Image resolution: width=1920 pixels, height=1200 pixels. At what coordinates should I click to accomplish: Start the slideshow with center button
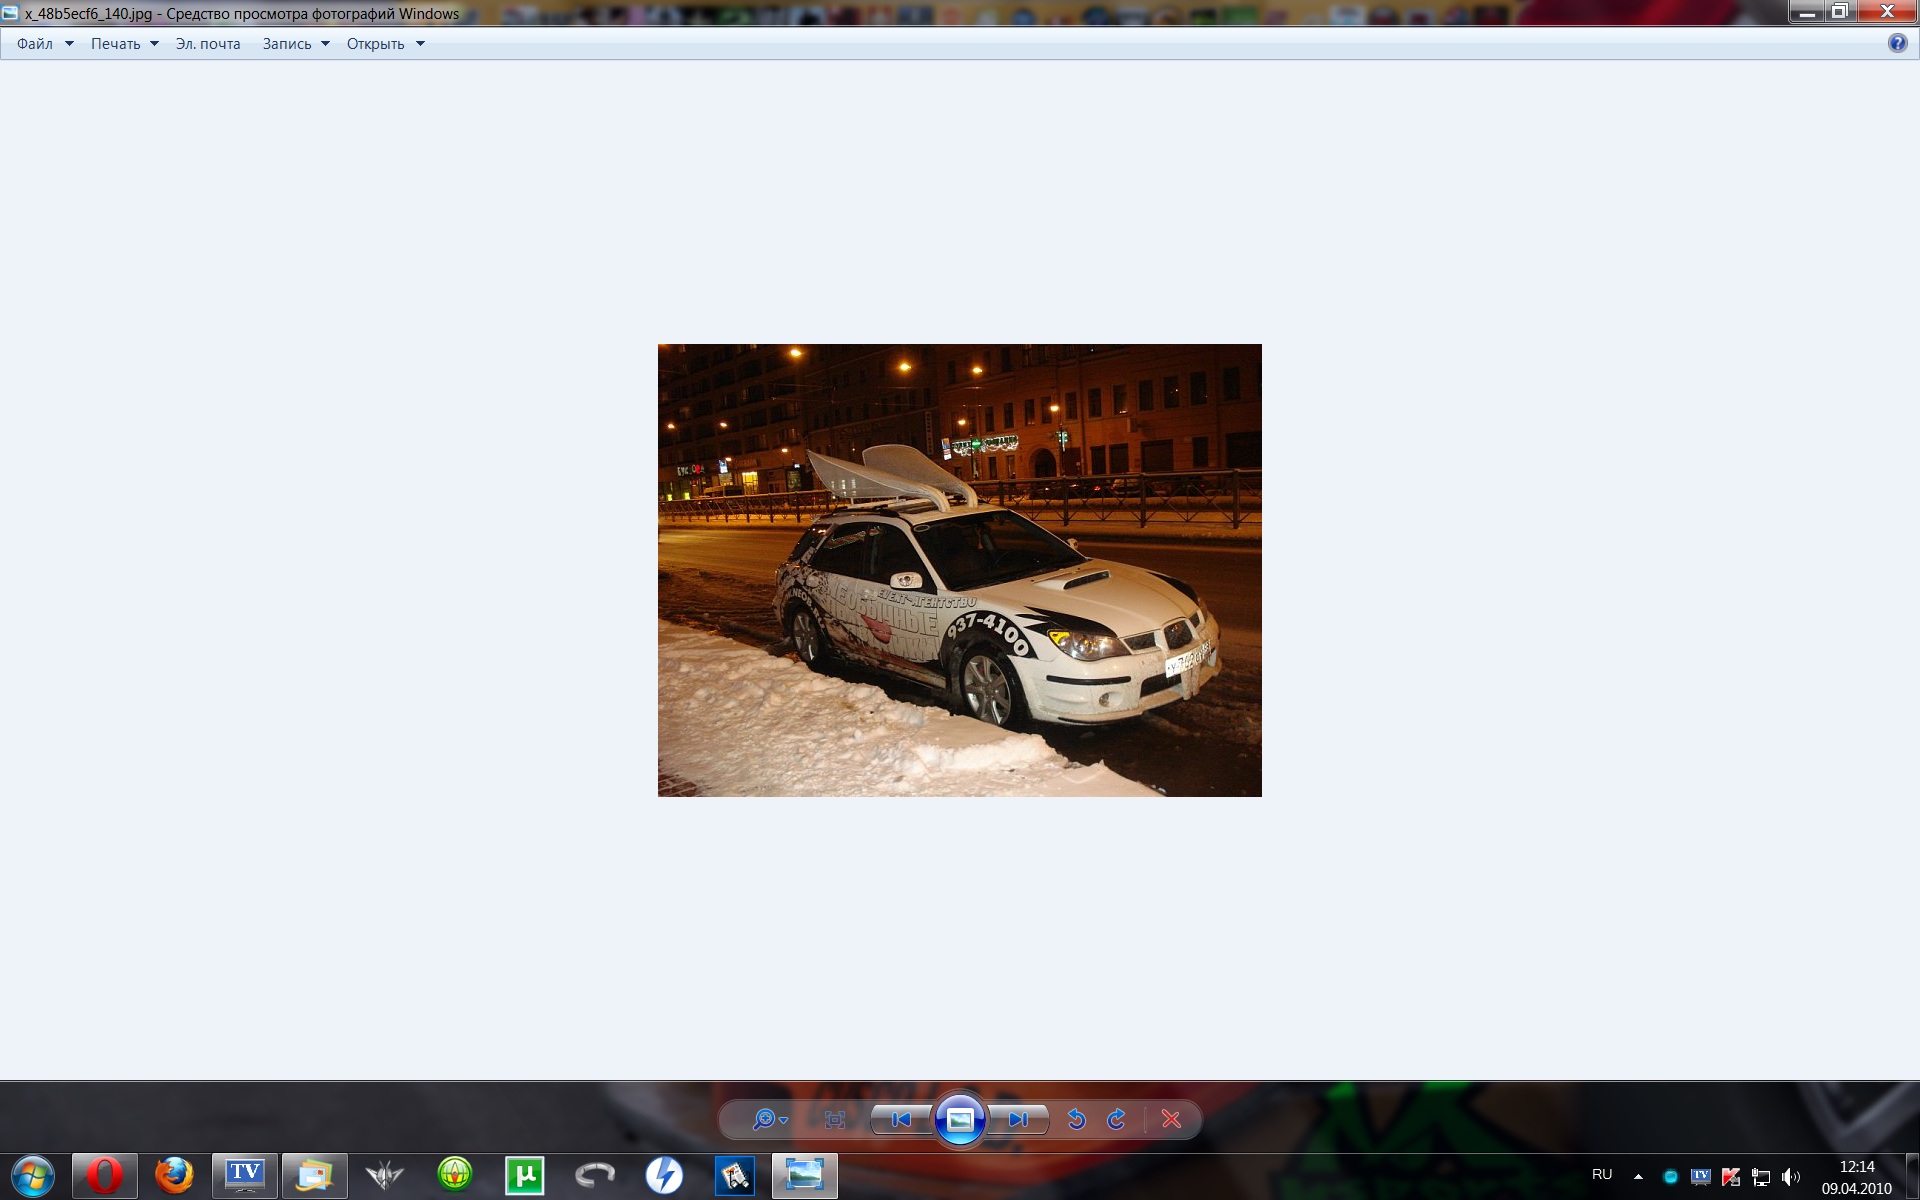960,1119
